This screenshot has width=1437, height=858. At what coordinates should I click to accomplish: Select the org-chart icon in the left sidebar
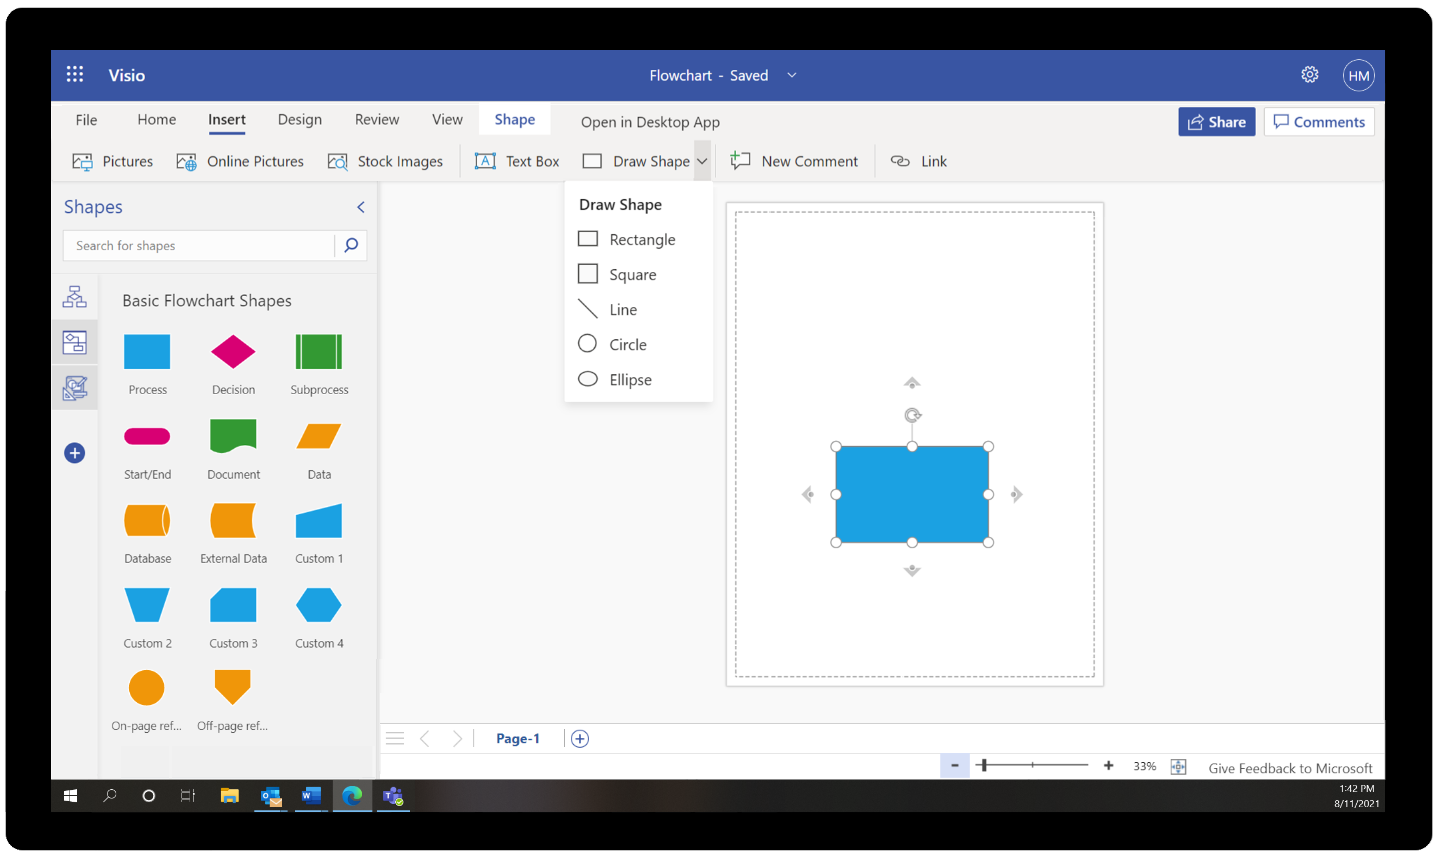[74, 296]
